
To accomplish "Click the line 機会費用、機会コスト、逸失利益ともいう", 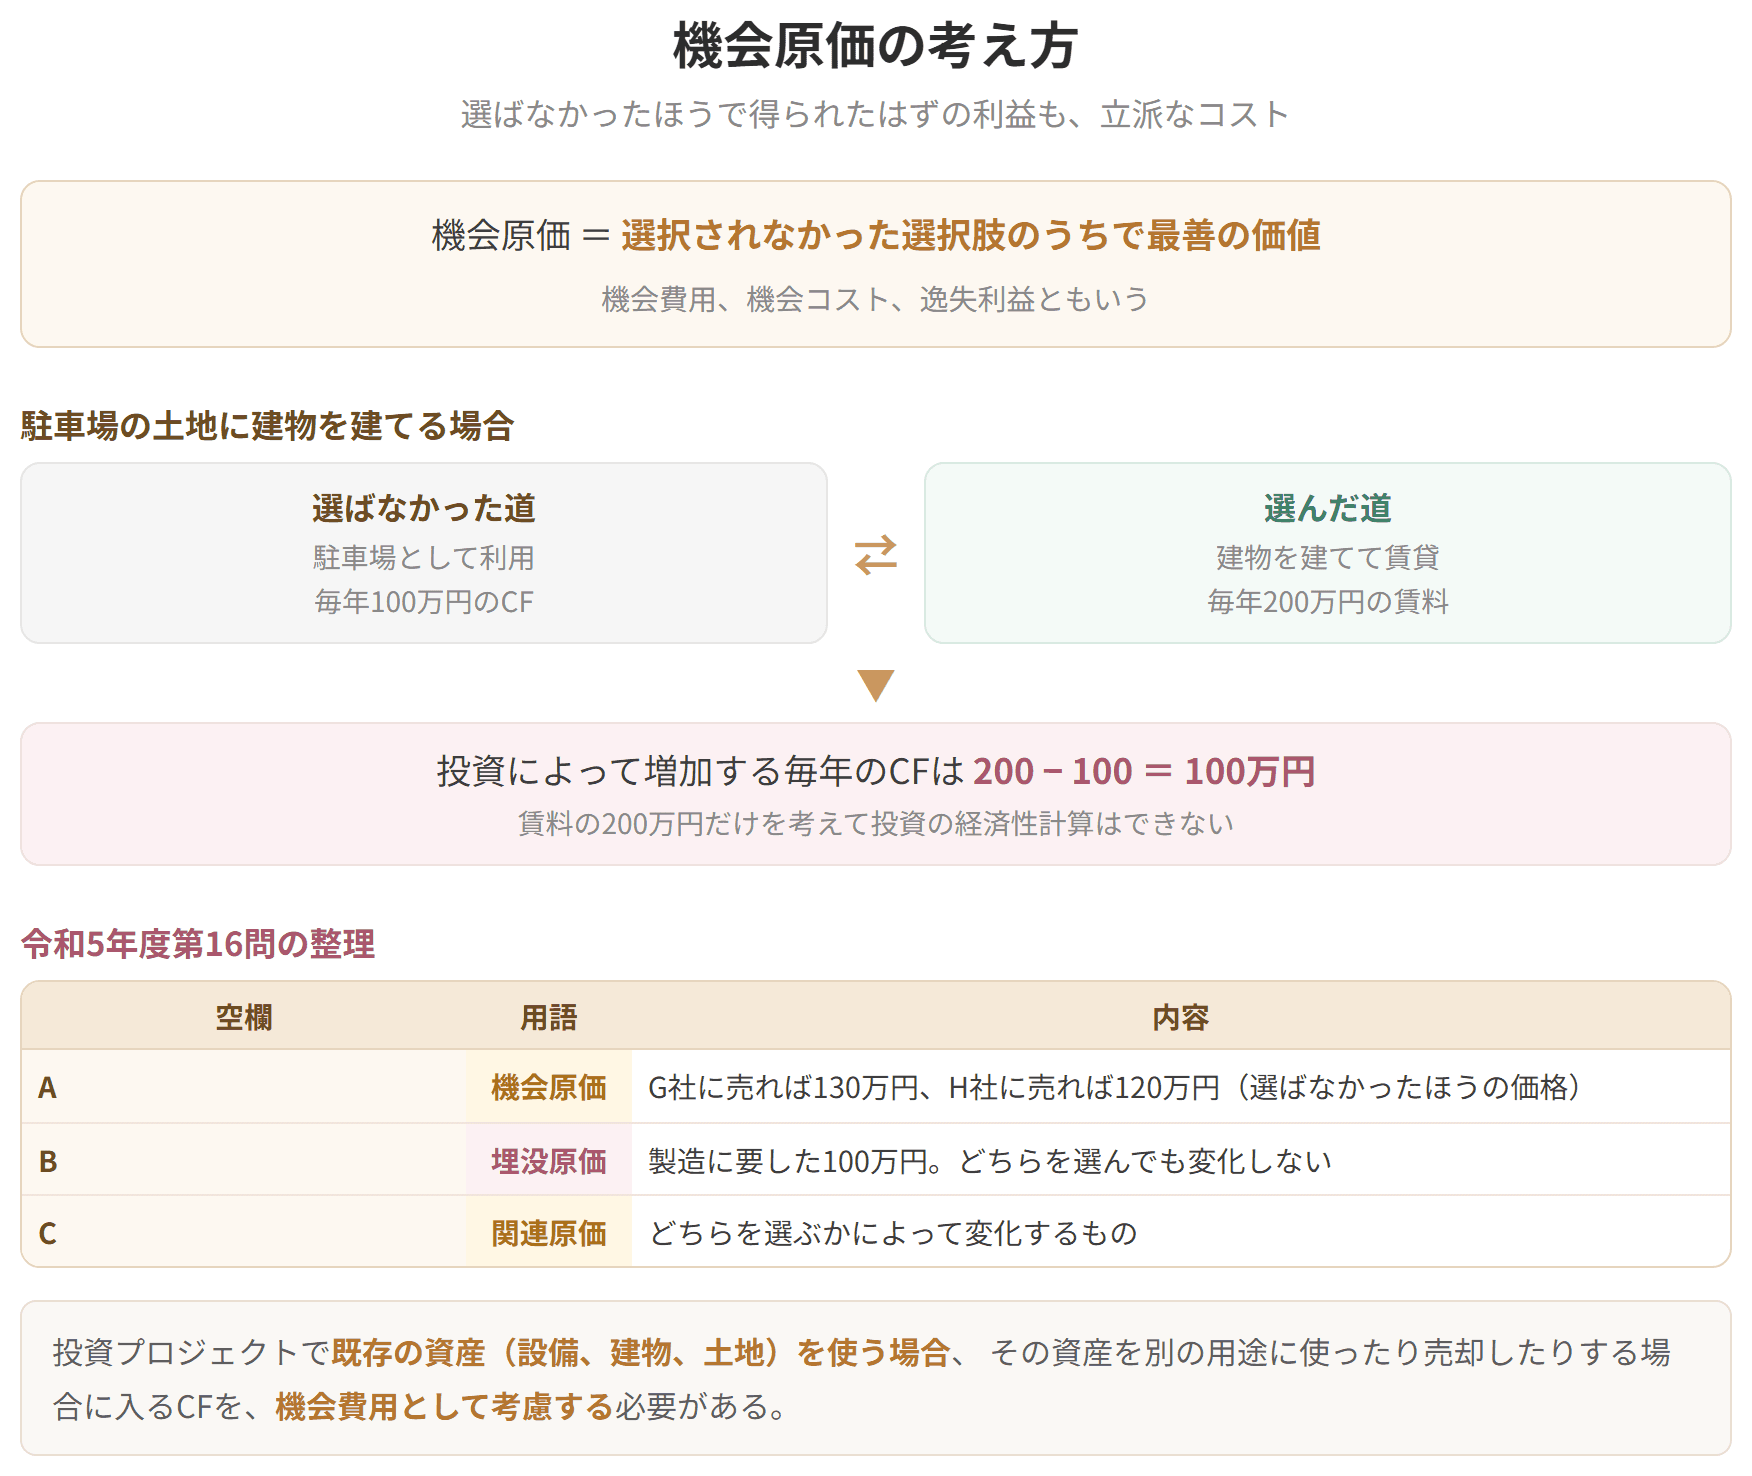I will (x=875, y=299).
